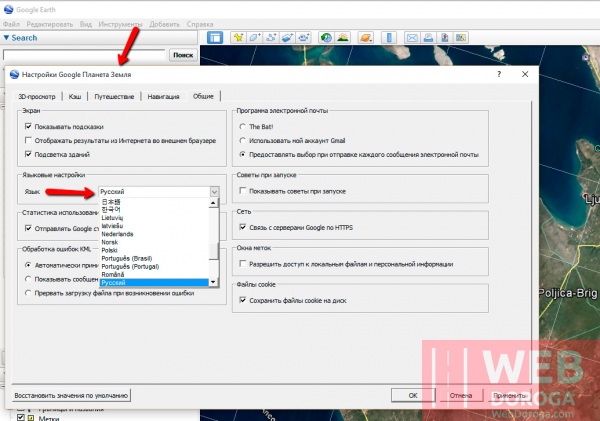Select the Показывать сообщения KML radio

tap(28, 279)
